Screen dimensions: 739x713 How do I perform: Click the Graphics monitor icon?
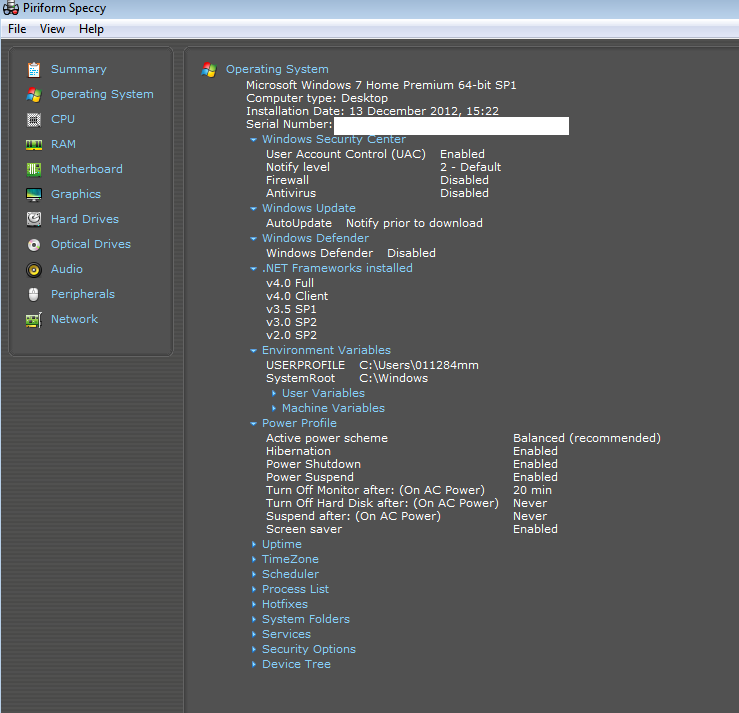coord(34,195)
